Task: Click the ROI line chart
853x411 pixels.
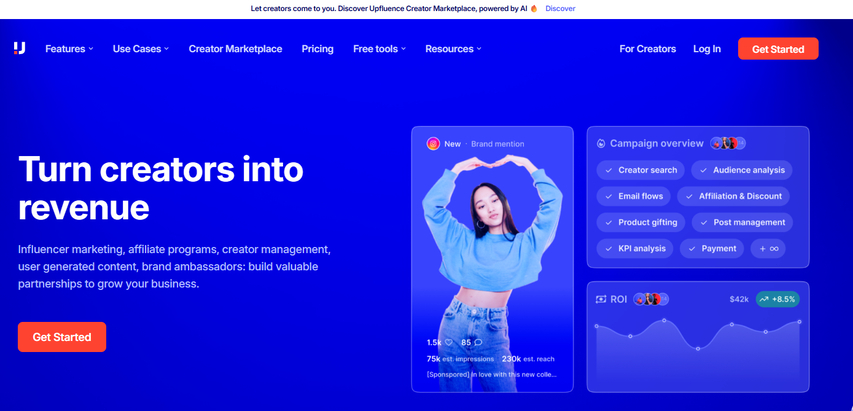Action: tap(698, 348)
